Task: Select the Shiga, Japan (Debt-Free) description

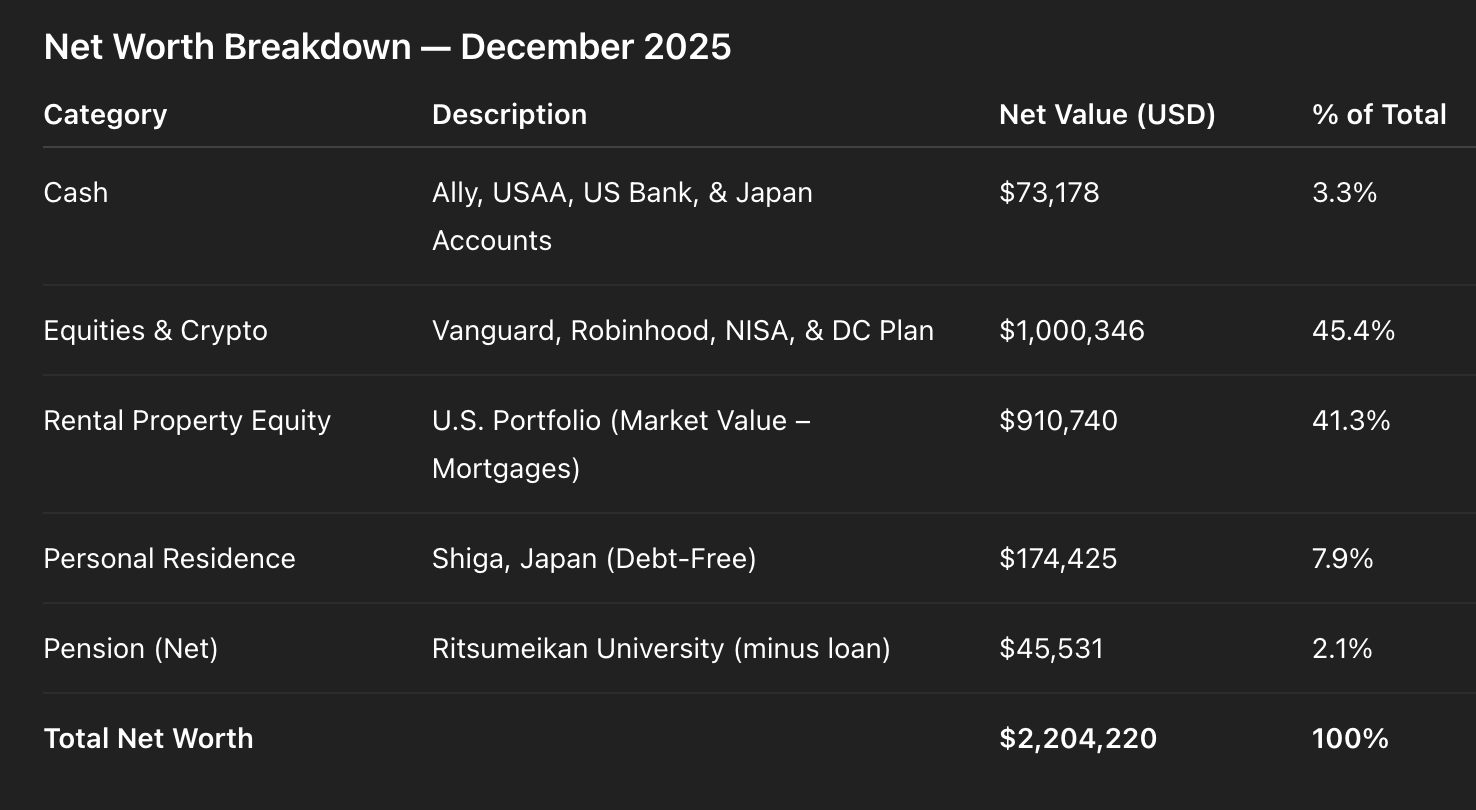Action: [594, 559]
